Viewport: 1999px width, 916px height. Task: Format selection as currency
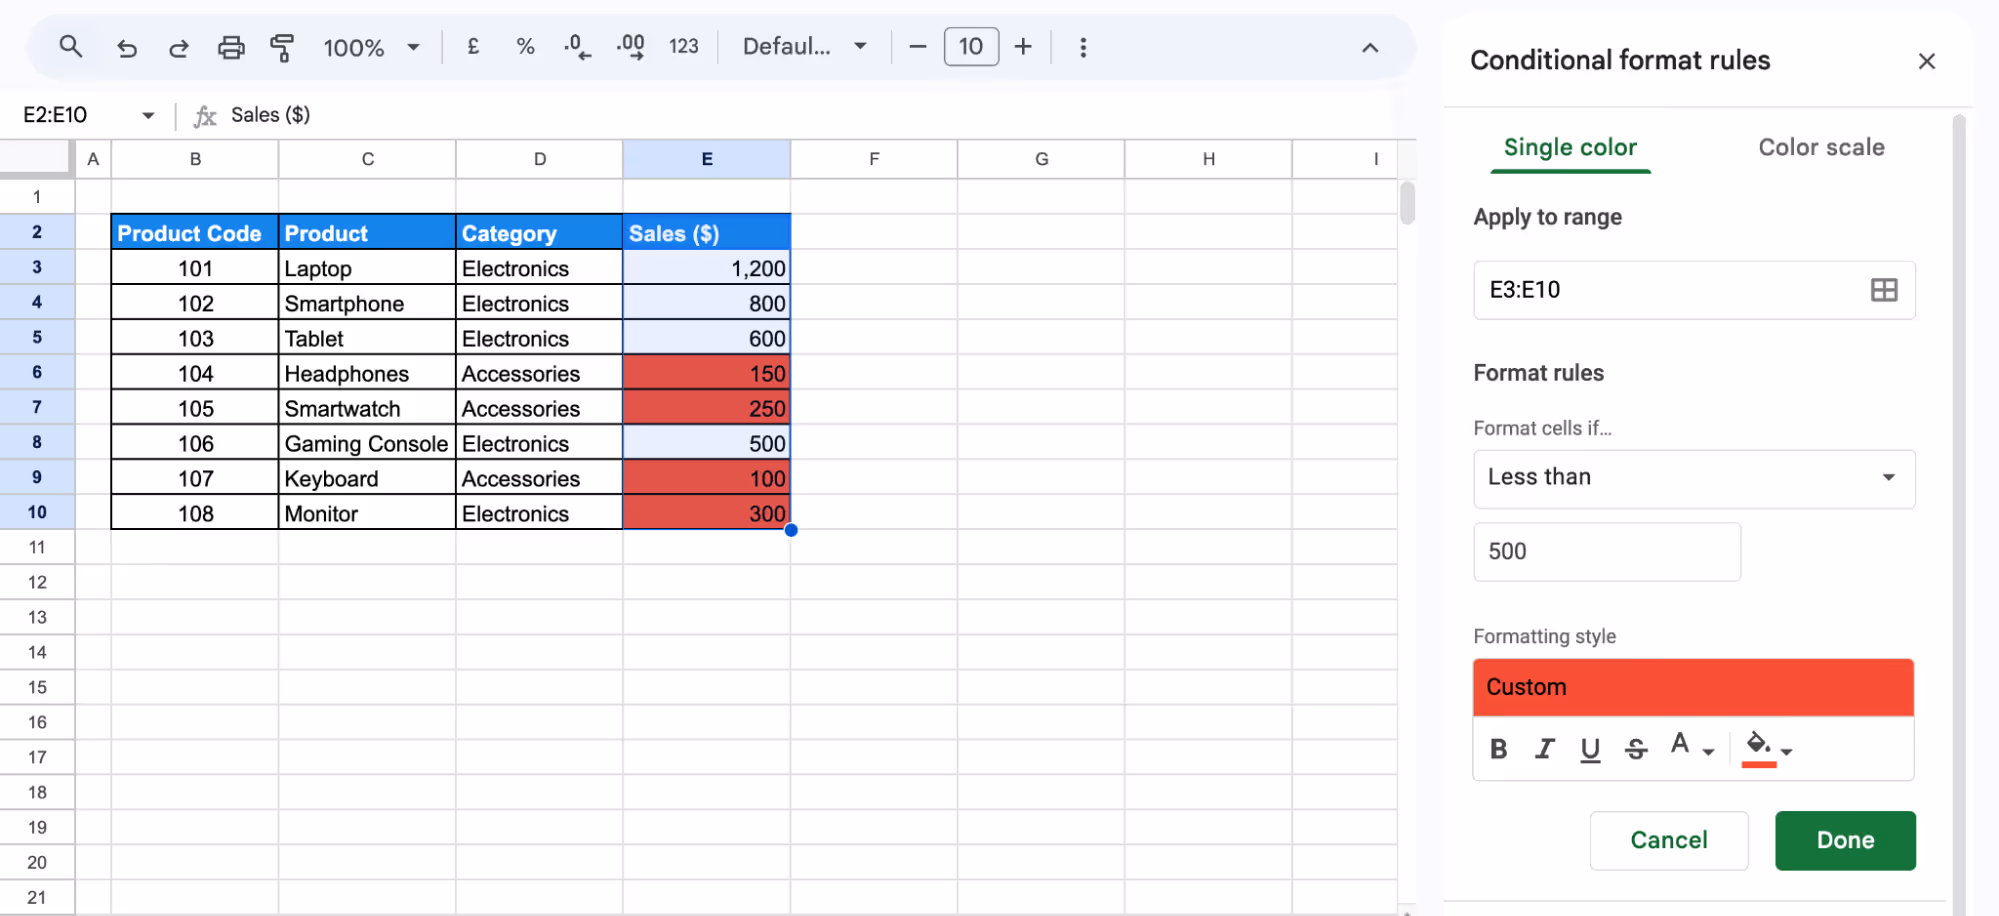click(x=473, y=46)
